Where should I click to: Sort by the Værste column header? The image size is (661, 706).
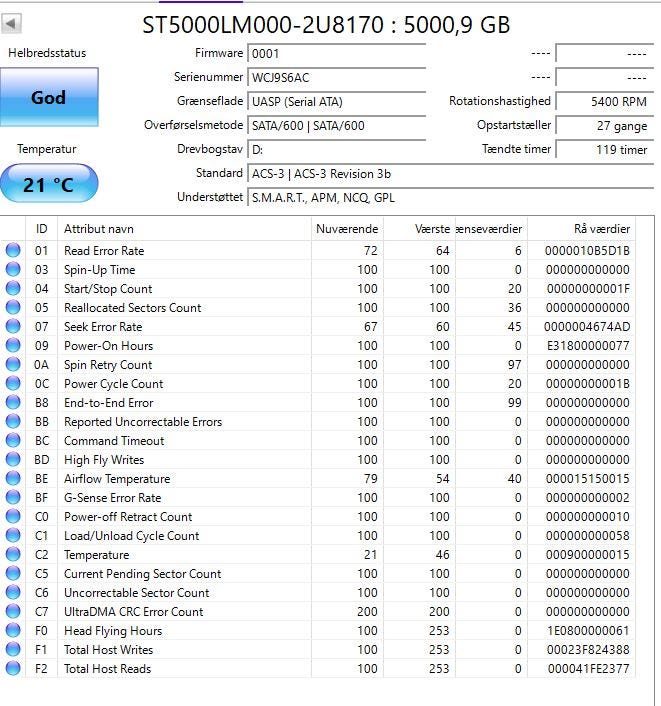coord(419,229)
